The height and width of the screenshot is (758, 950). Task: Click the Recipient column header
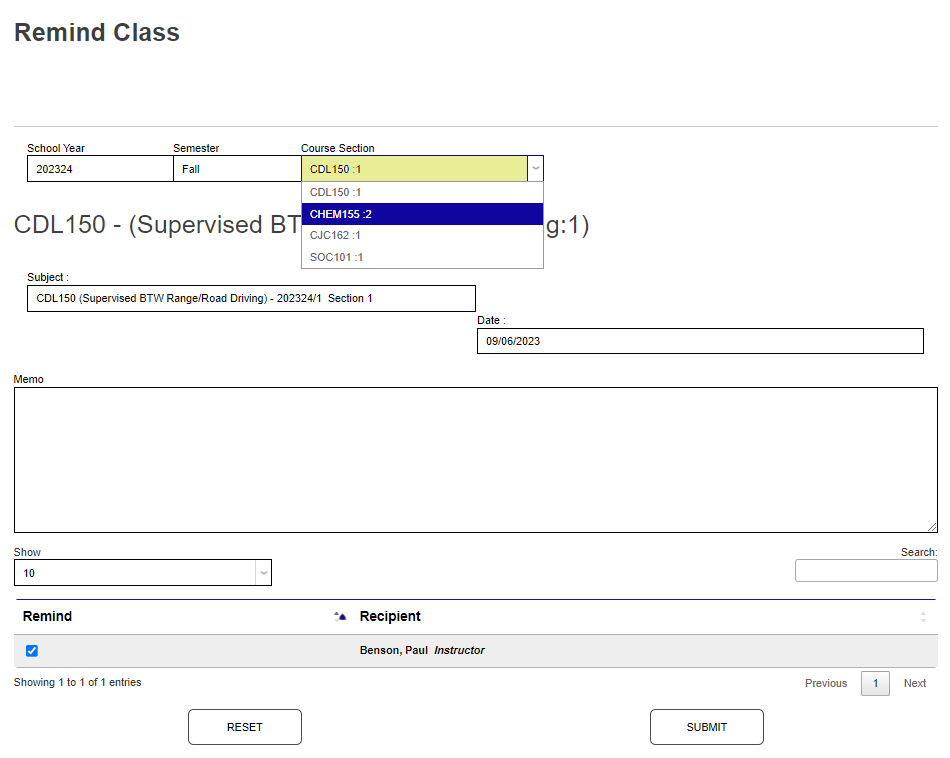pyautogui.click(x=390, y=616)
